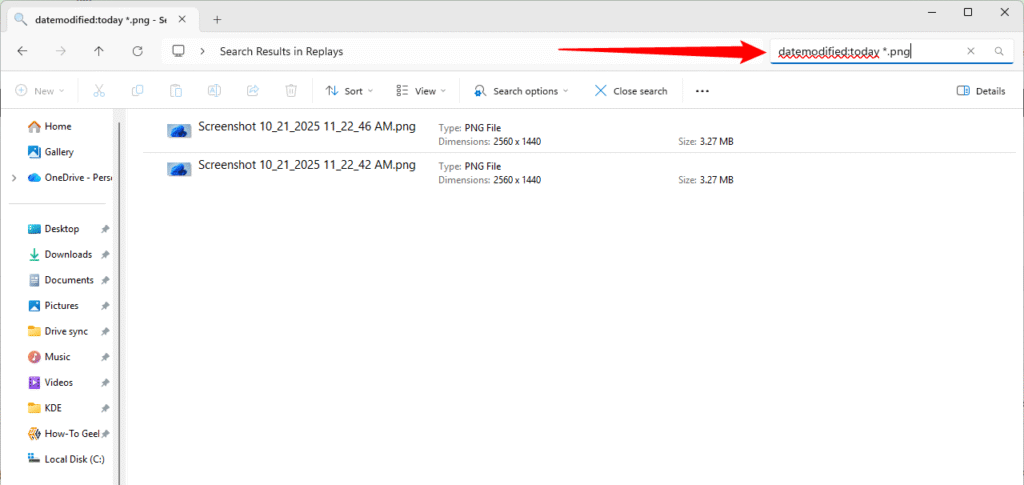
Task: Click the Close search button
Action: (x=631, y=91)
